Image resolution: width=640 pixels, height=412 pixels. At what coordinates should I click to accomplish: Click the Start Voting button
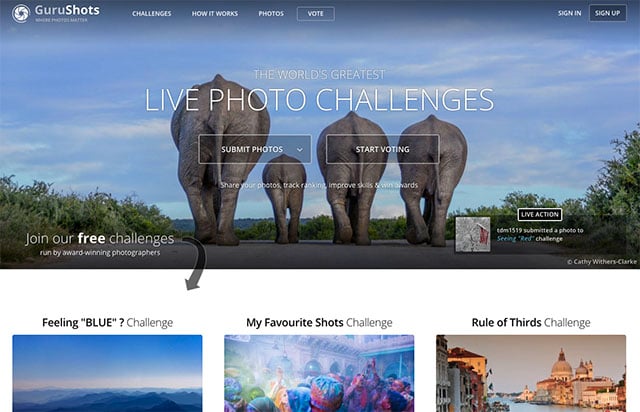tap(382, 149)
